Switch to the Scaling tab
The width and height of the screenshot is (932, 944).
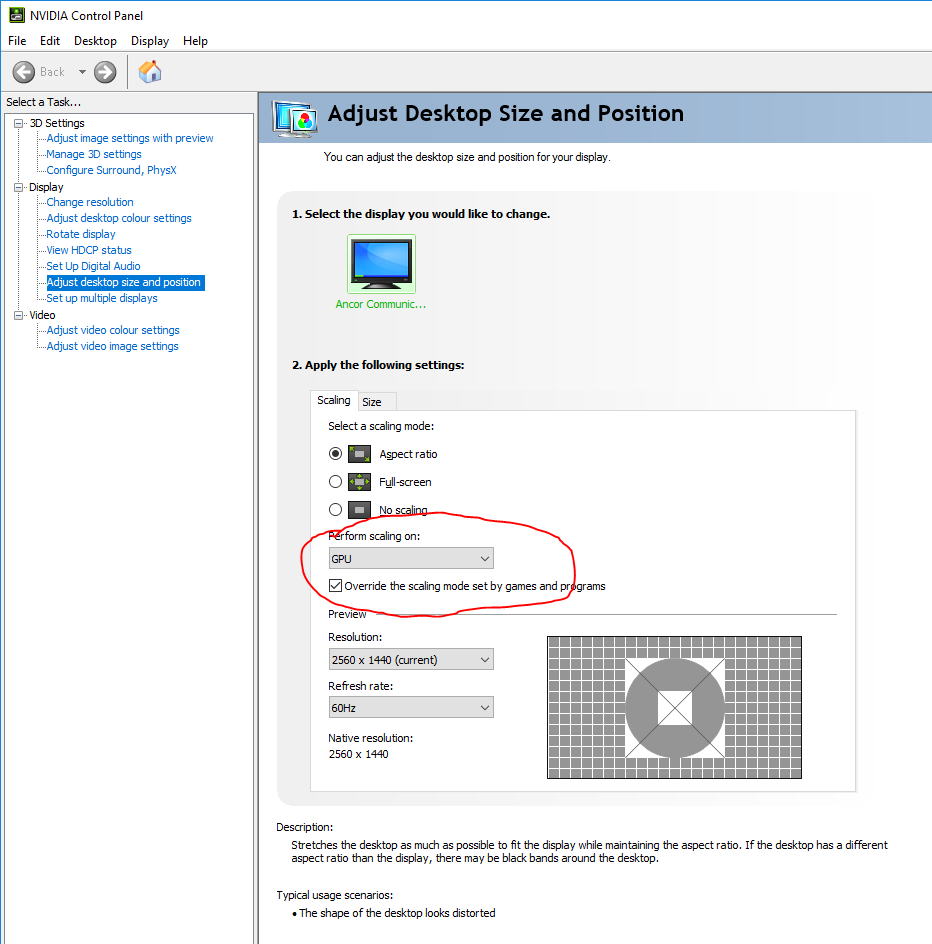coord(334,400)
